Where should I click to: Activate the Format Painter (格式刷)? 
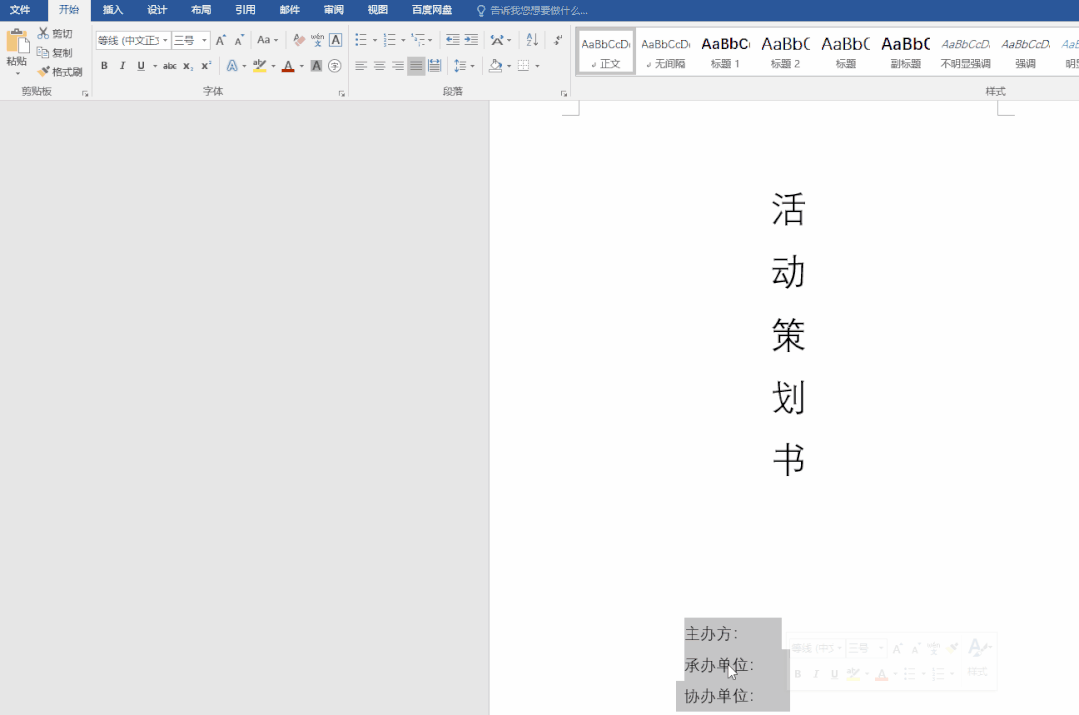[60, 72]
